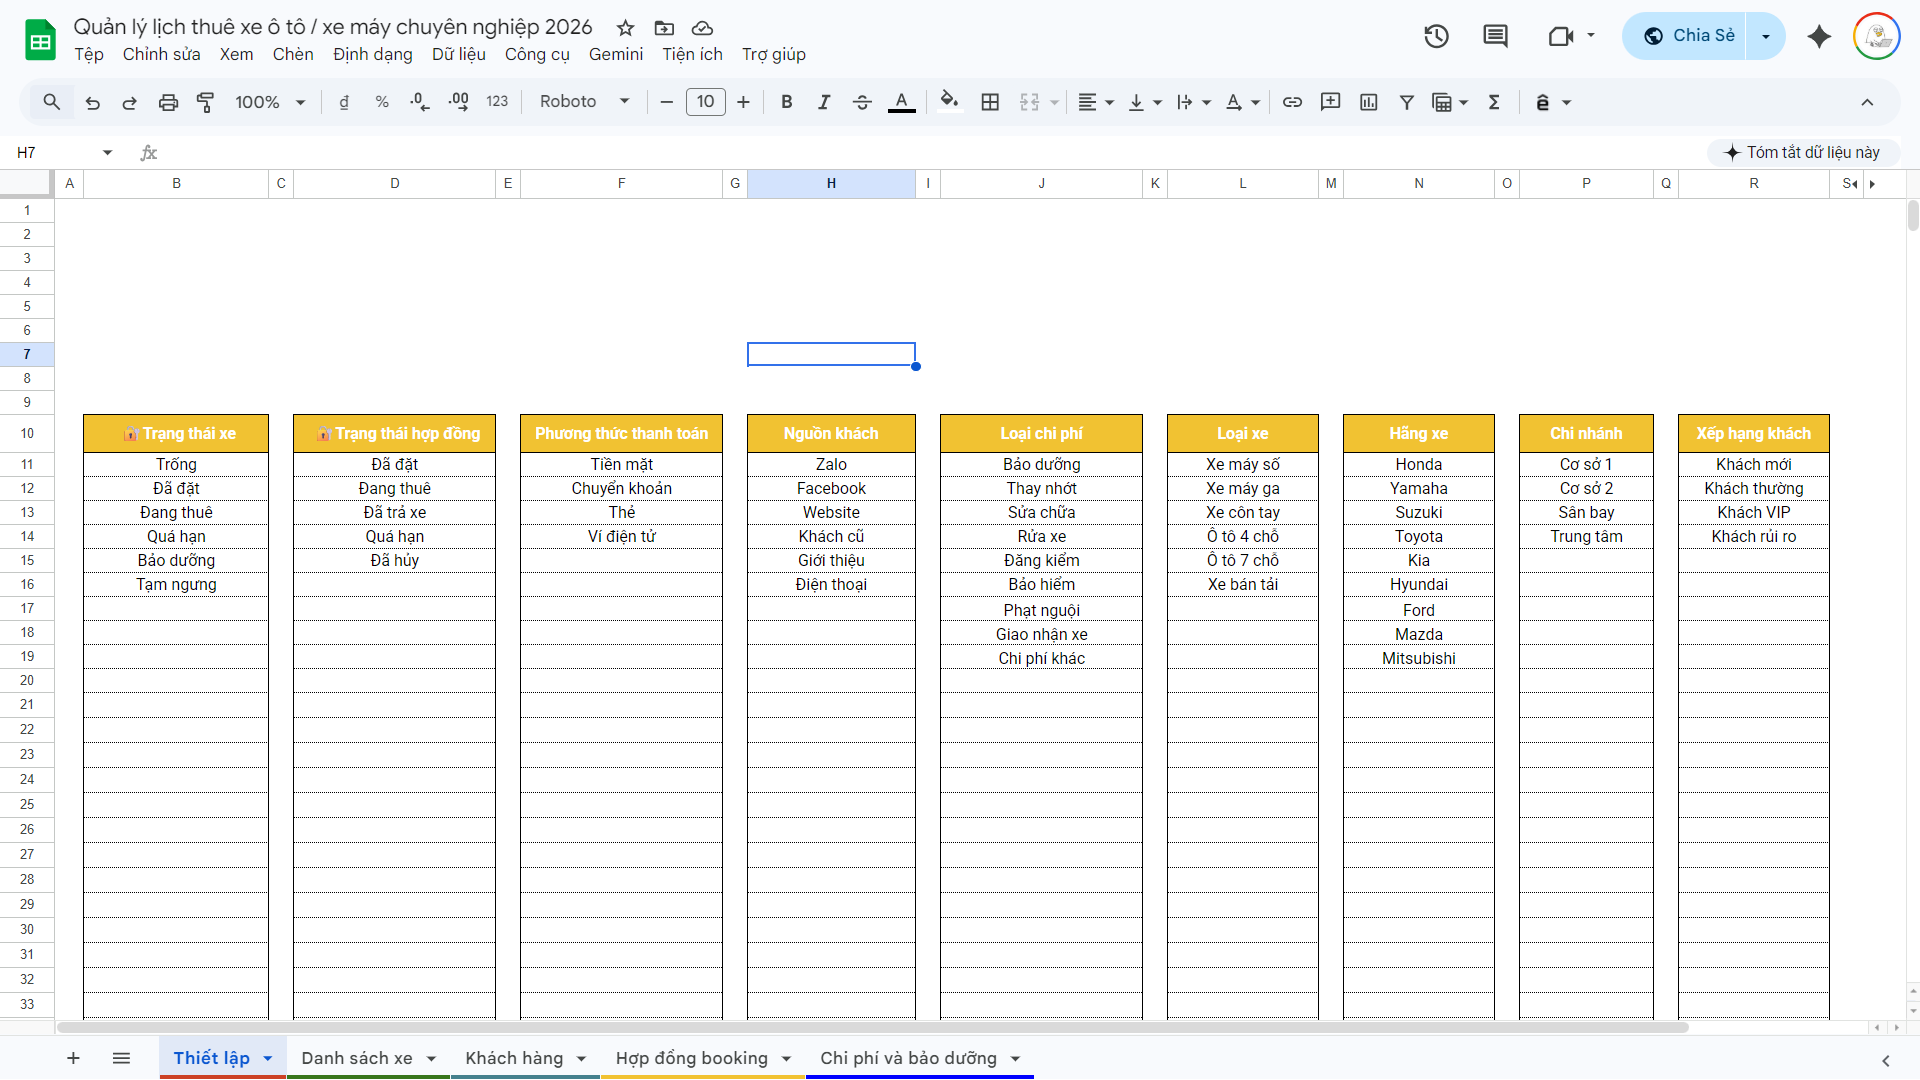This screenshot has width=1920, height=1080.
Task: Click the name box showing H7
Action: click(x=55, y=152)
